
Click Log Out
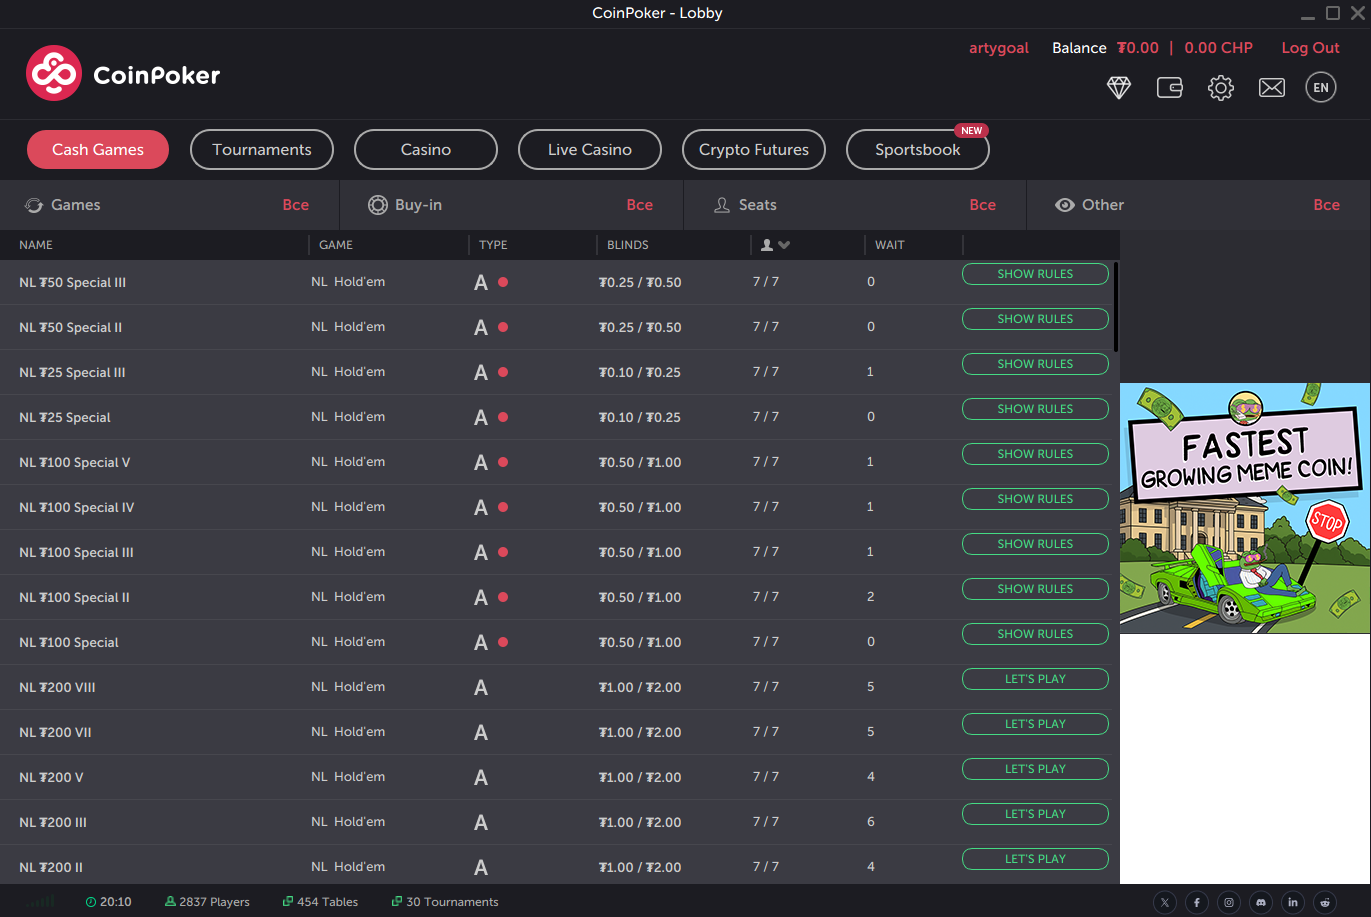[1310, 47]
